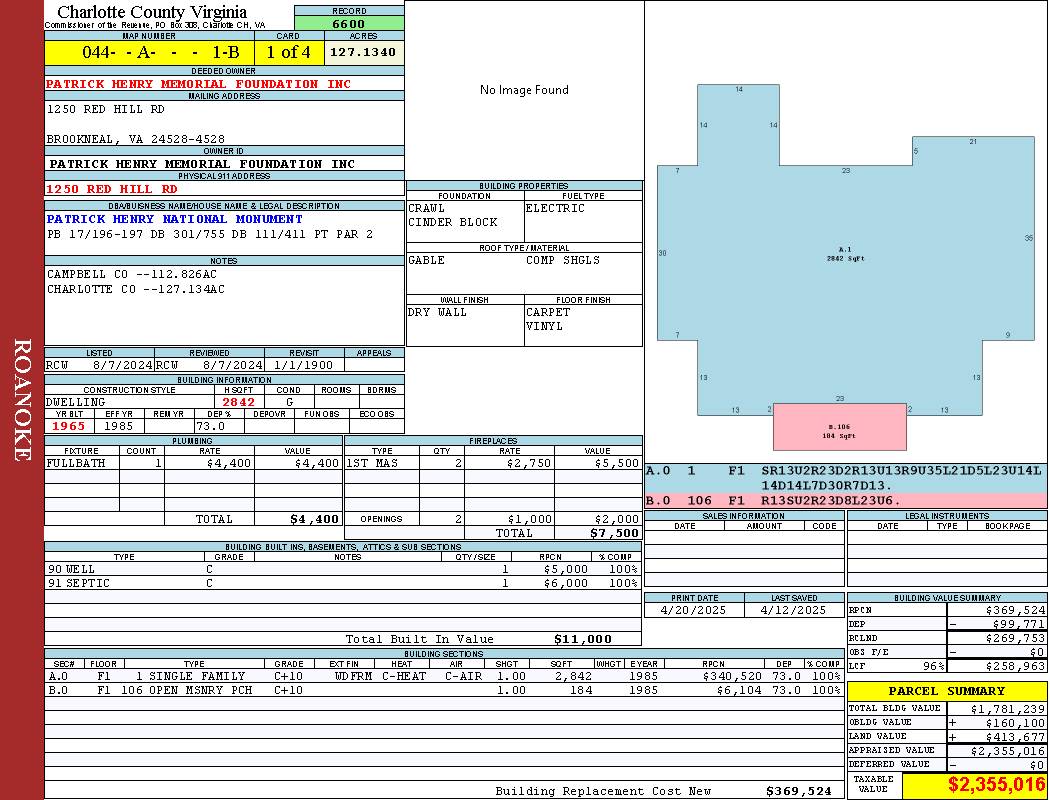Click floor finish 'CARPET'
Viewport: 1050px width, 800px height.
pyautogui.click(x=548, y=313)
